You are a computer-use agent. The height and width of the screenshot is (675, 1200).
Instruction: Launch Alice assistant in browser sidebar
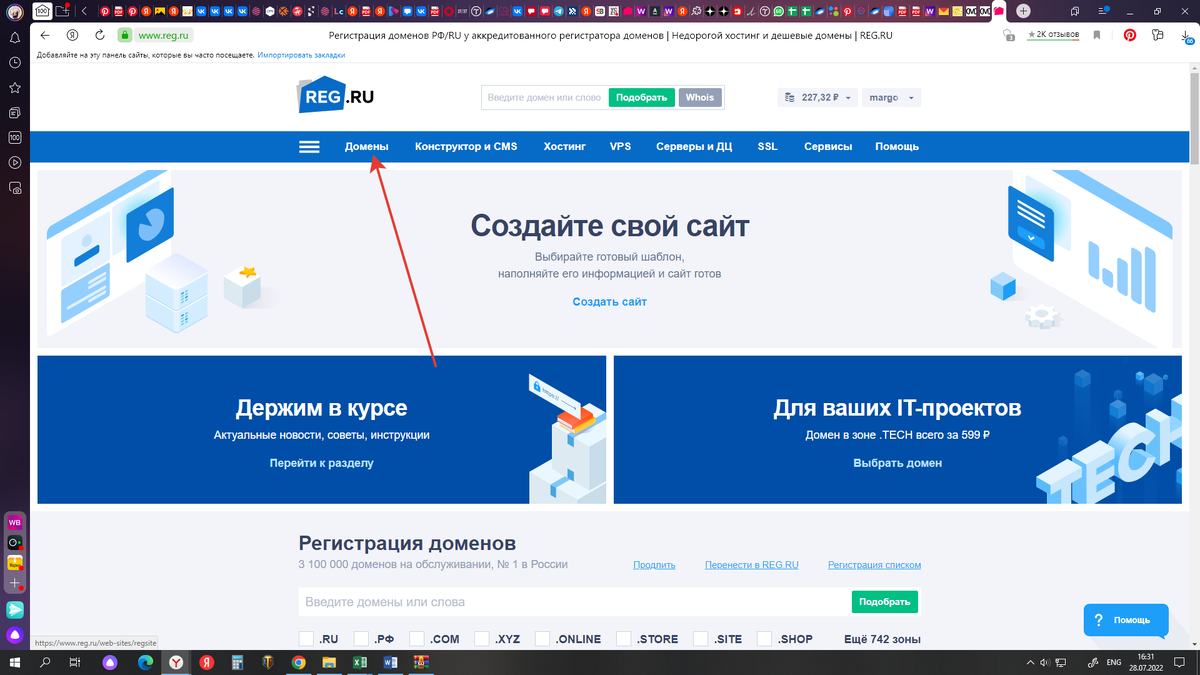pos(15,635)
